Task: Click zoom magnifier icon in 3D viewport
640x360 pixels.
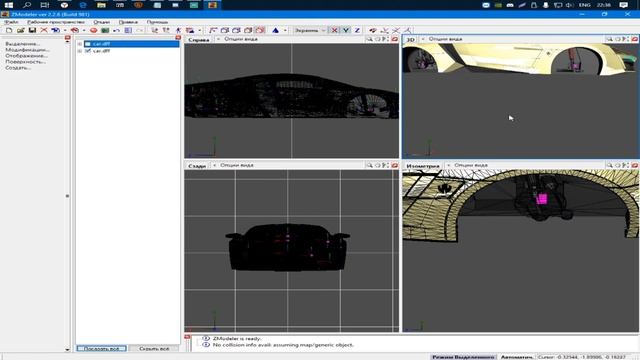Action: 609,39
